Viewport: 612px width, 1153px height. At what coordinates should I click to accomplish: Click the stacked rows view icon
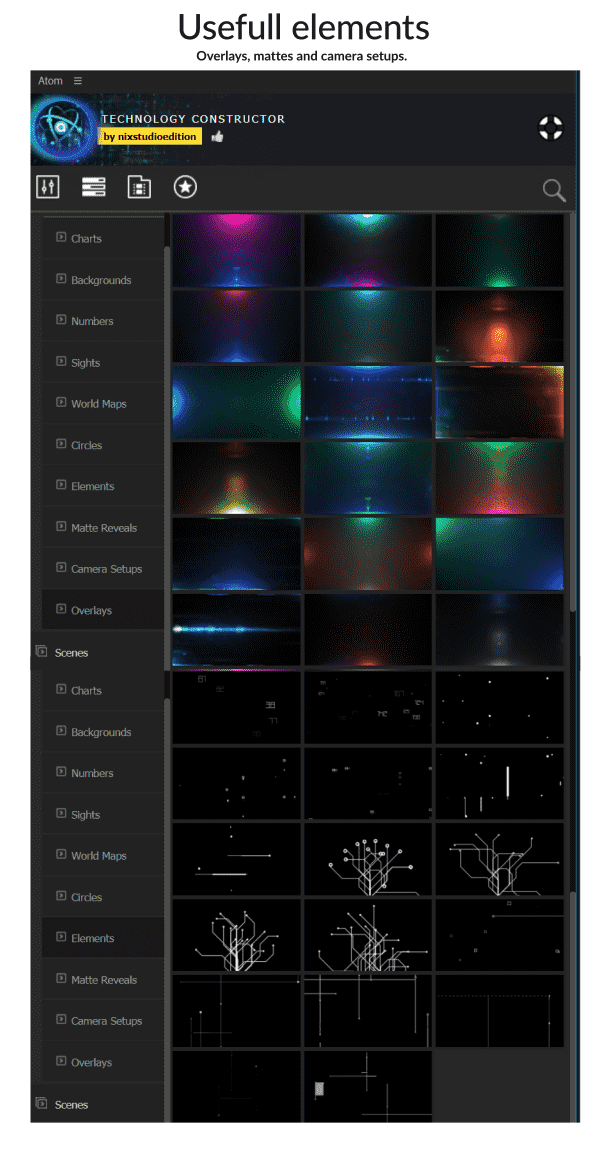click(x=94, y=187)
